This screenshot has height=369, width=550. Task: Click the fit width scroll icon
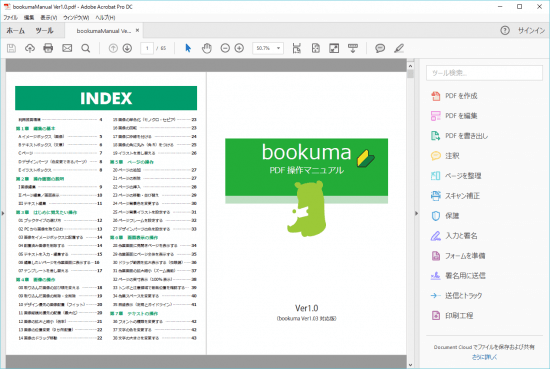[297, 48]
